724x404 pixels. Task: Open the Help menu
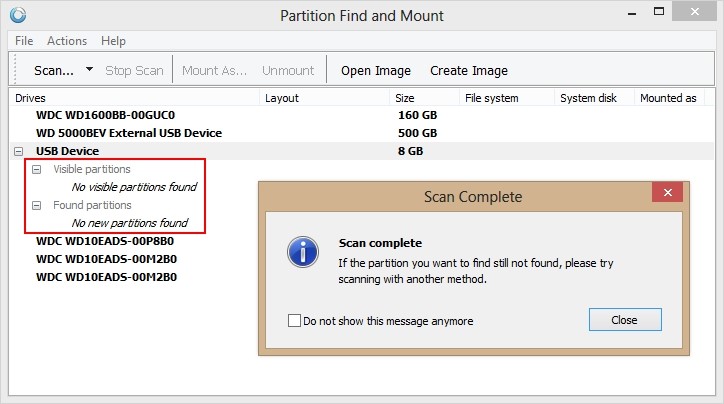click(x=113, y=41)
